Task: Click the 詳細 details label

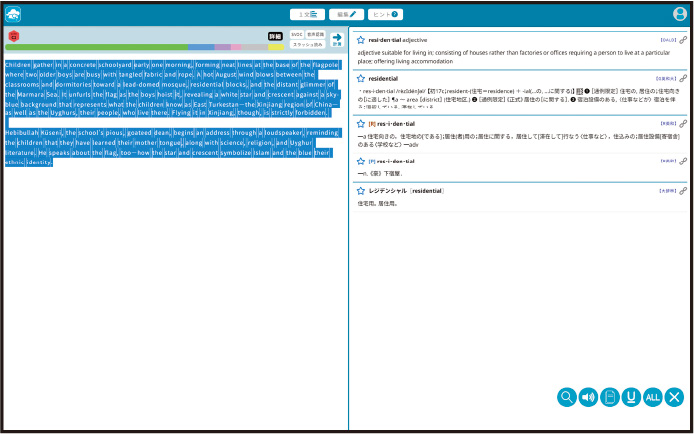Action: 275,35
